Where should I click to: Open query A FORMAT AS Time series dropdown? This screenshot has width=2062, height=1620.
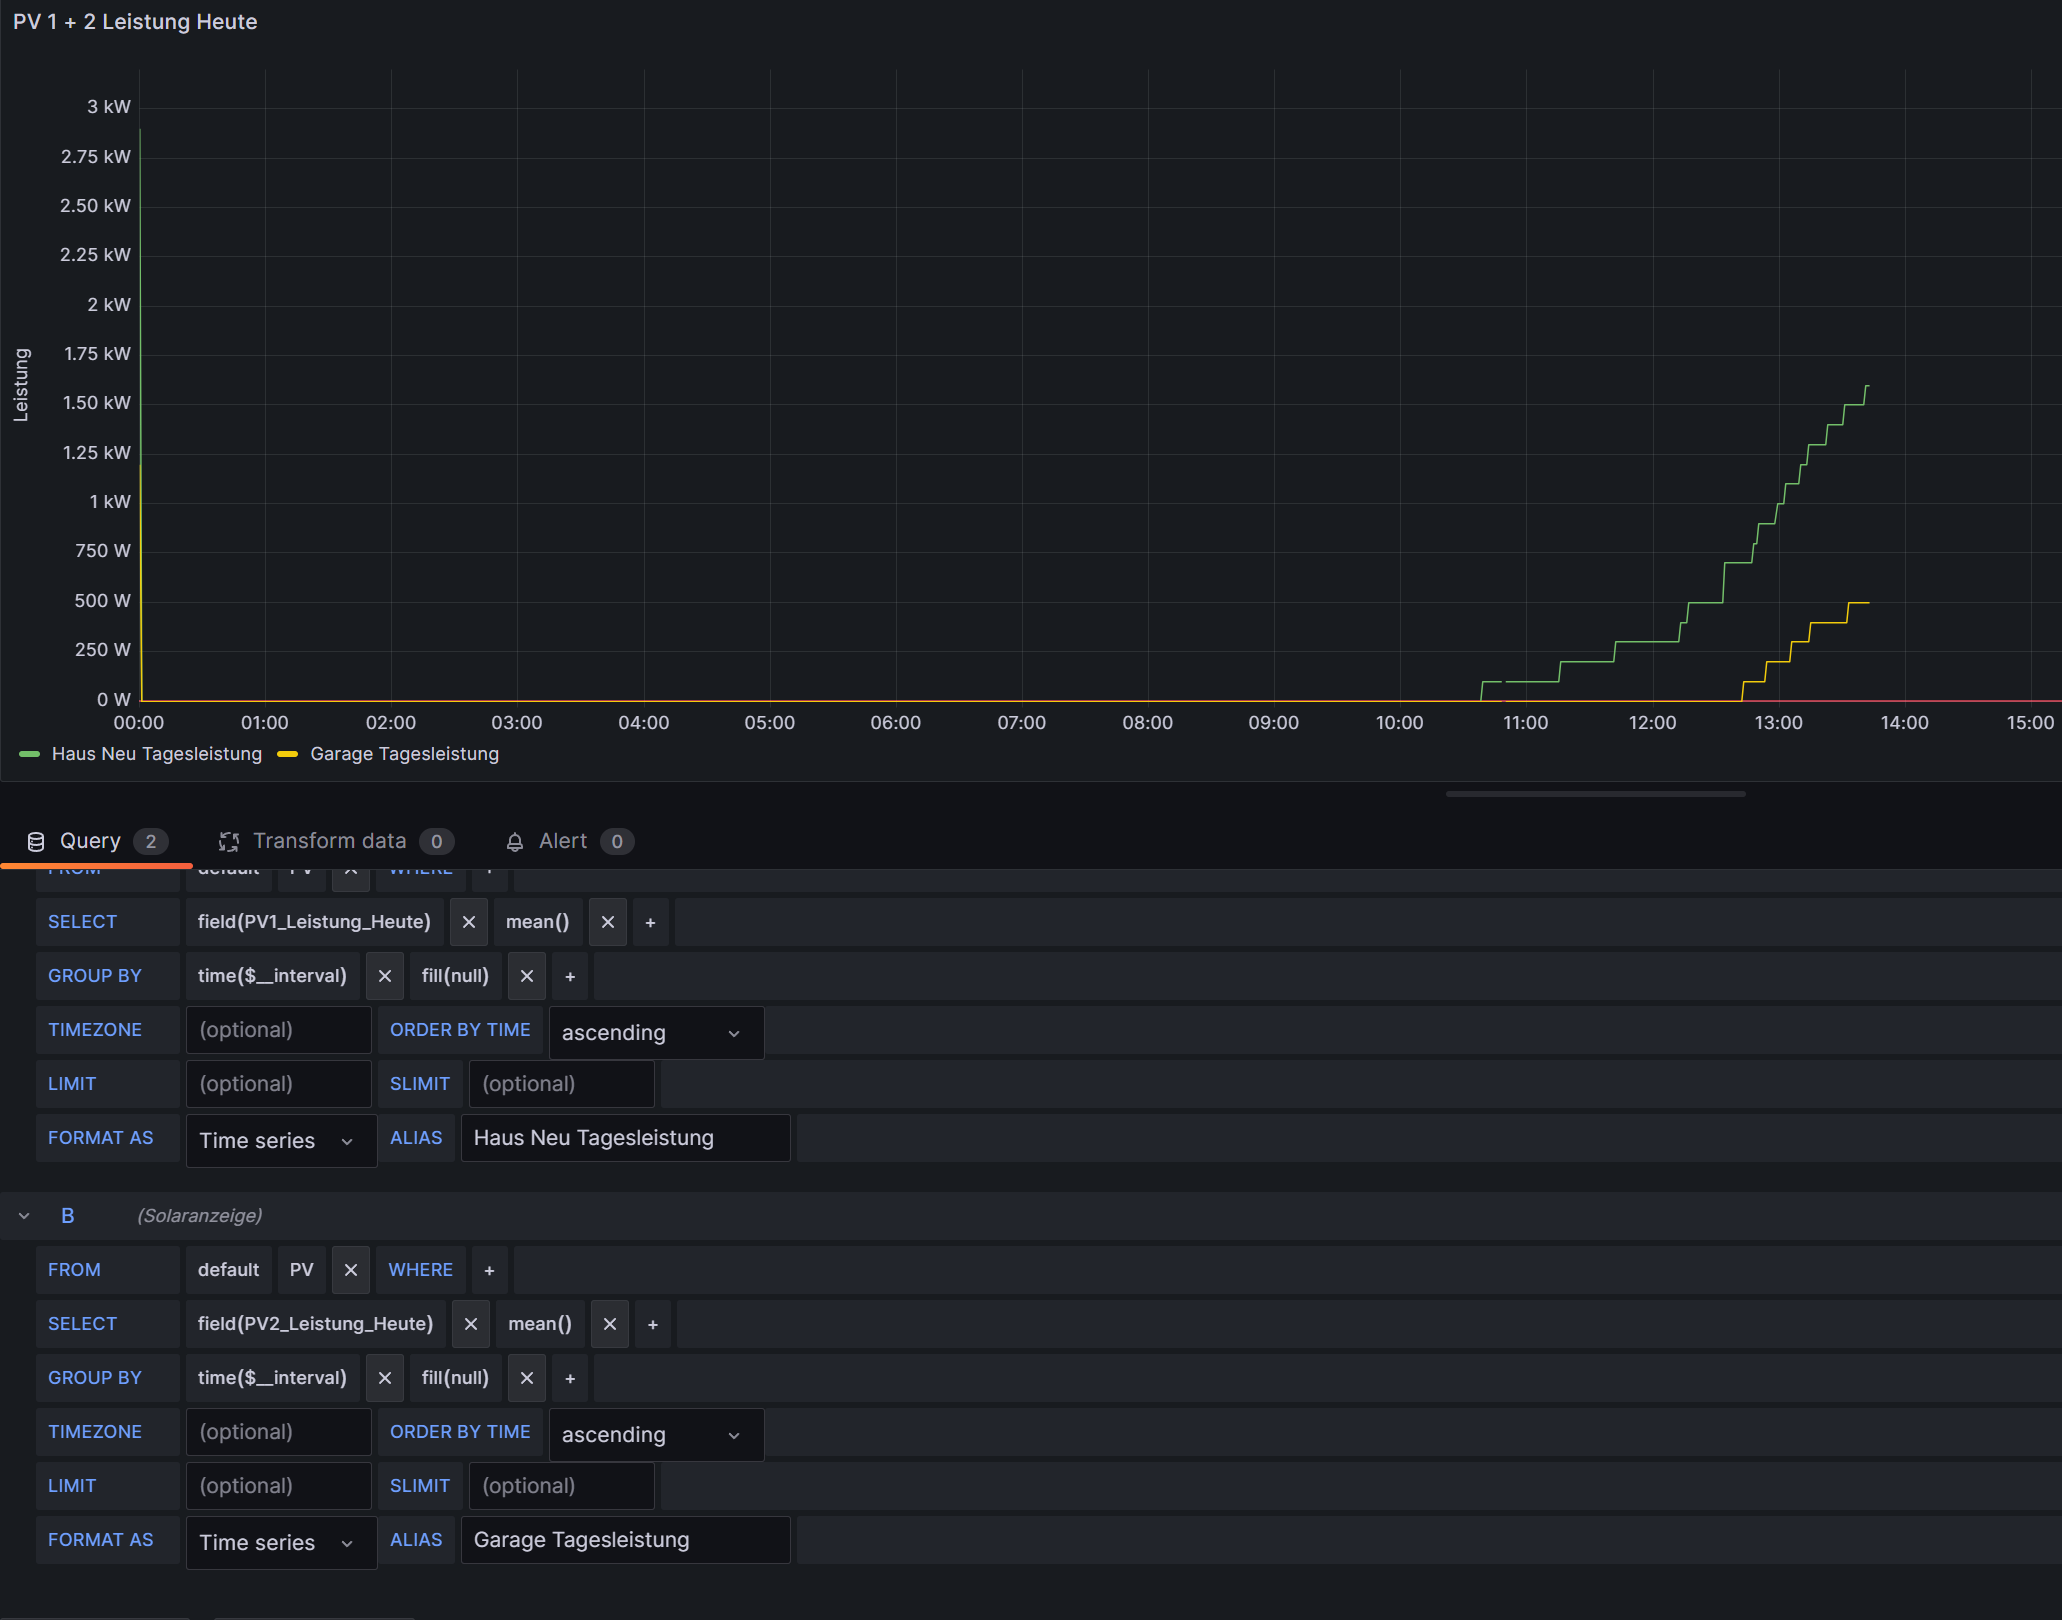tap(280, 1141)
